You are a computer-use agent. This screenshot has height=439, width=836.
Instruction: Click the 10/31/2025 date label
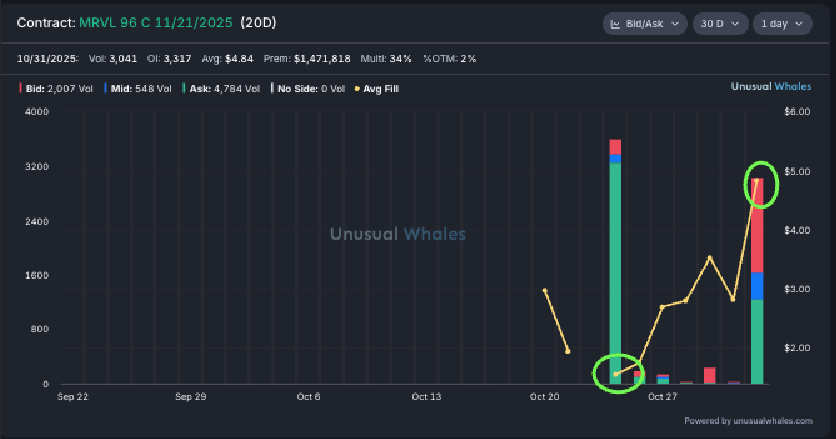47,59
